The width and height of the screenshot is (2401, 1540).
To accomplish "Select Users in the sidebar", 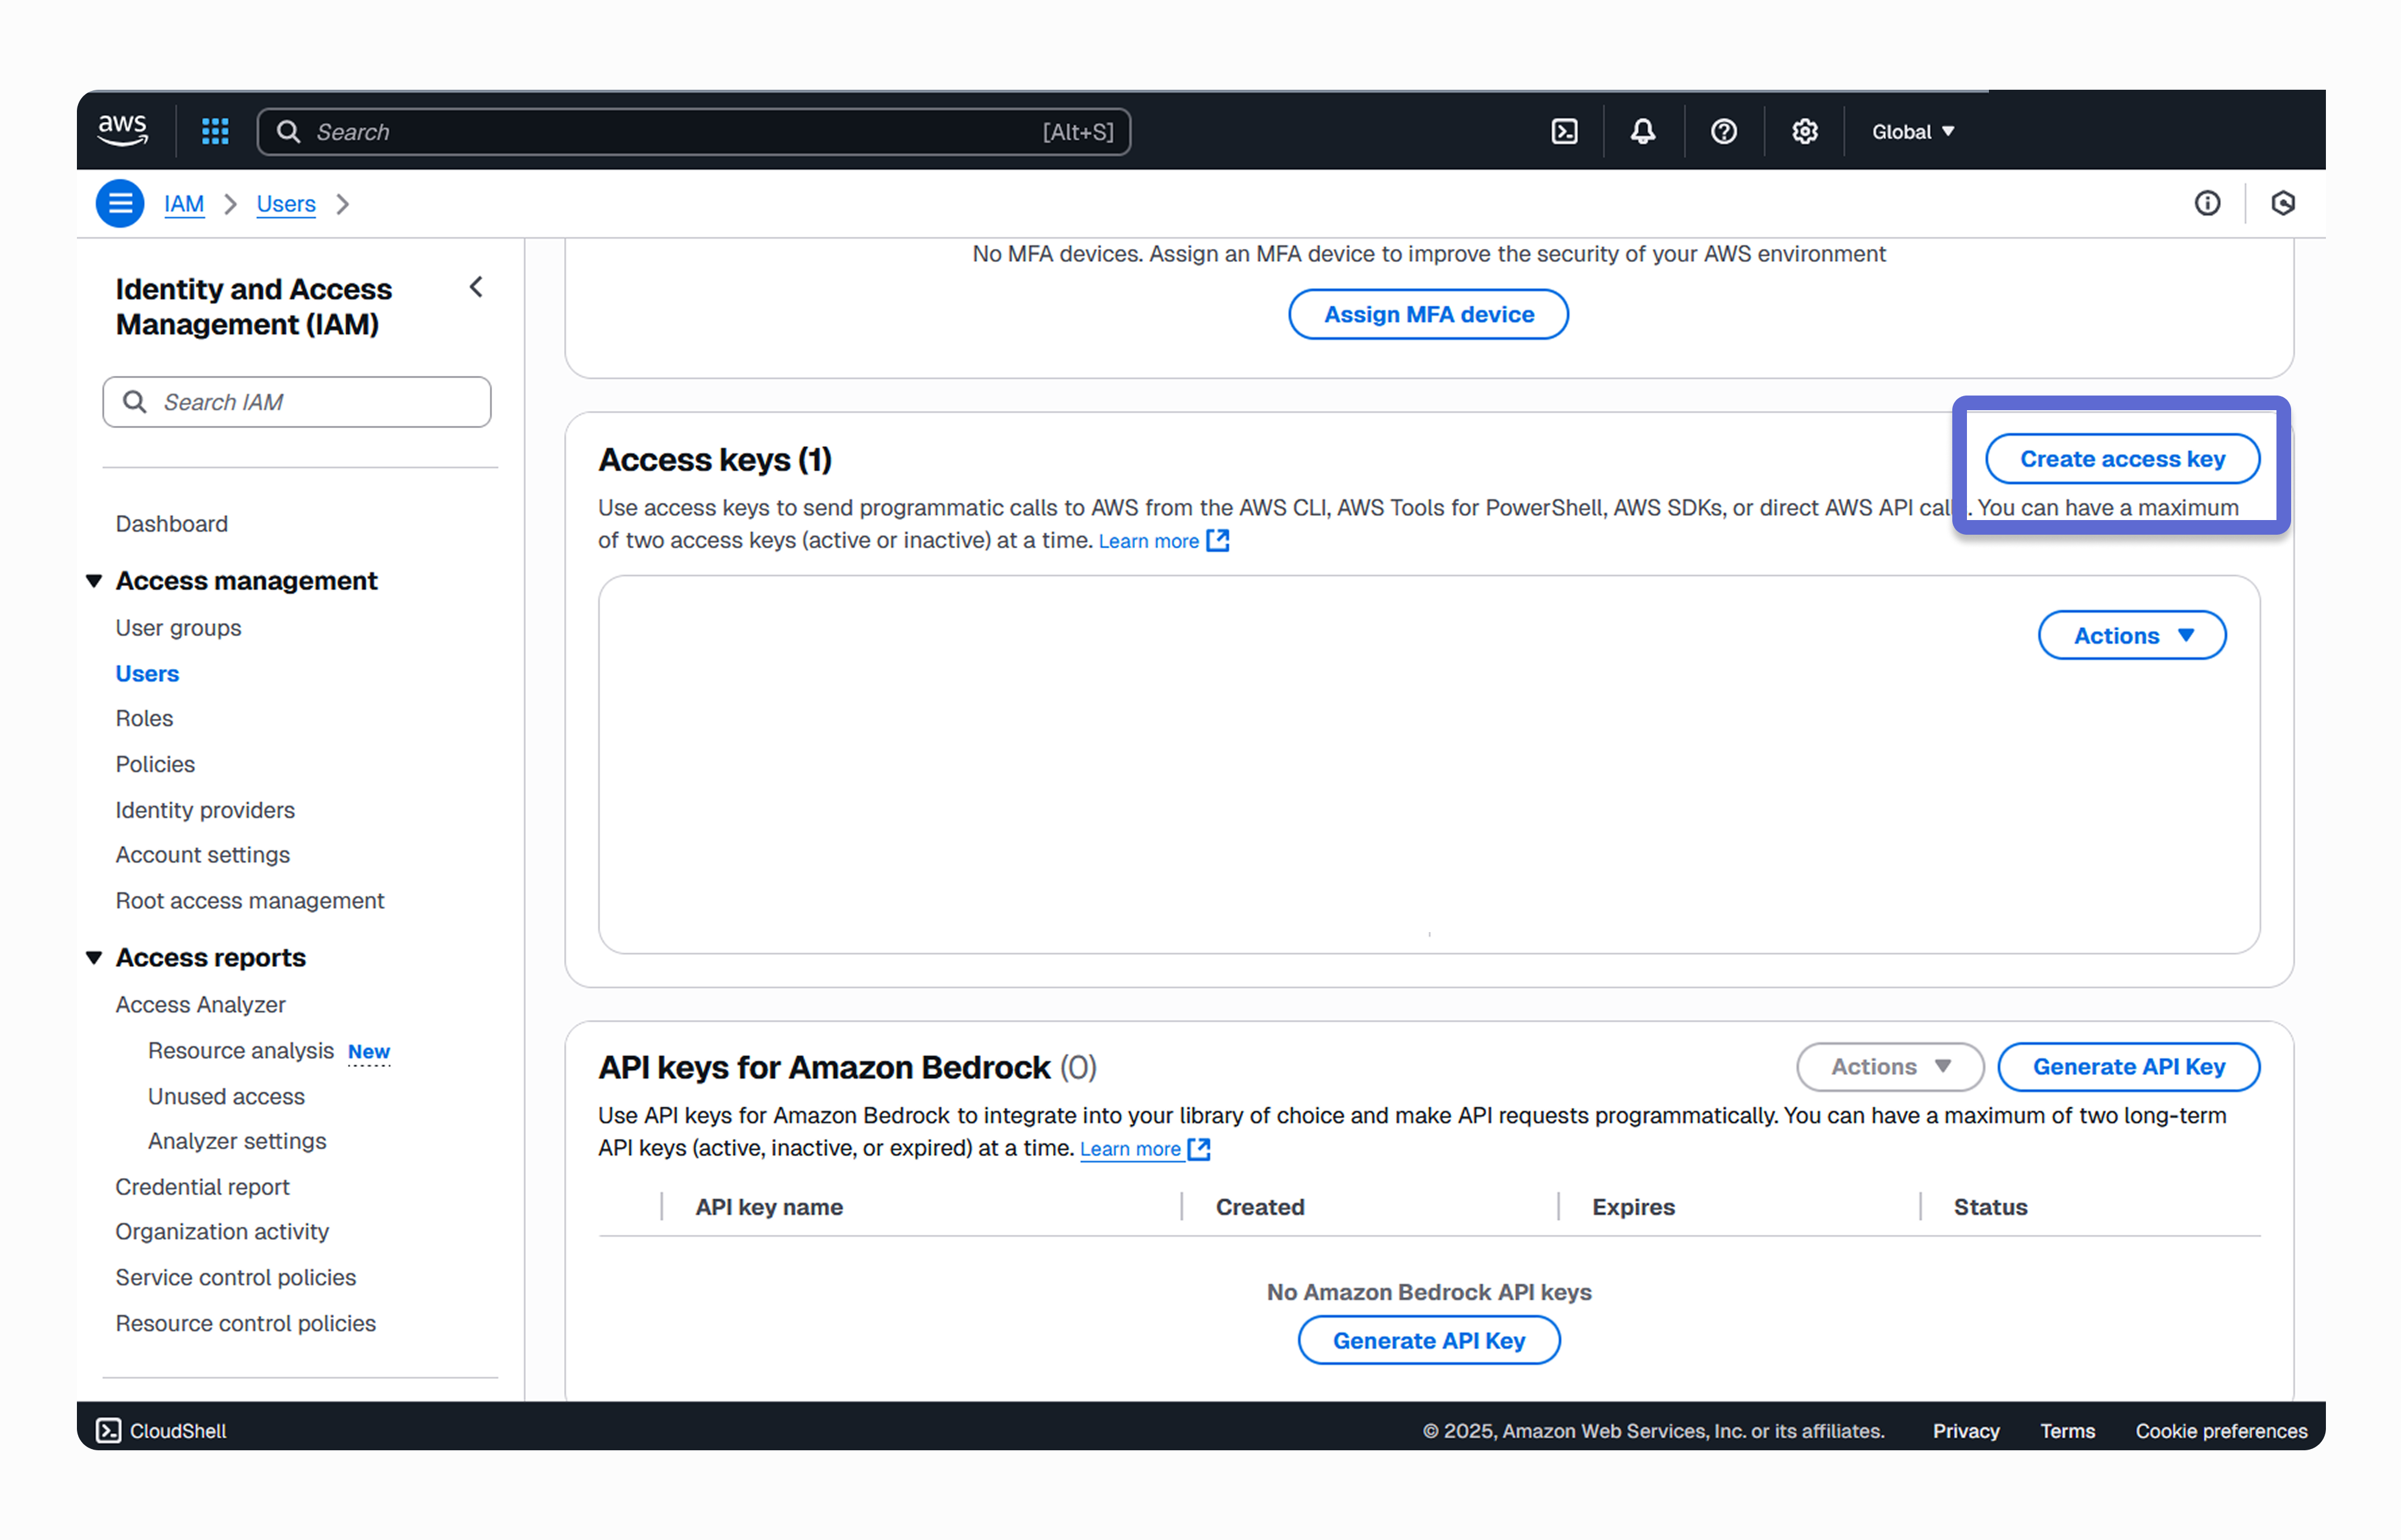I will 148,674.
